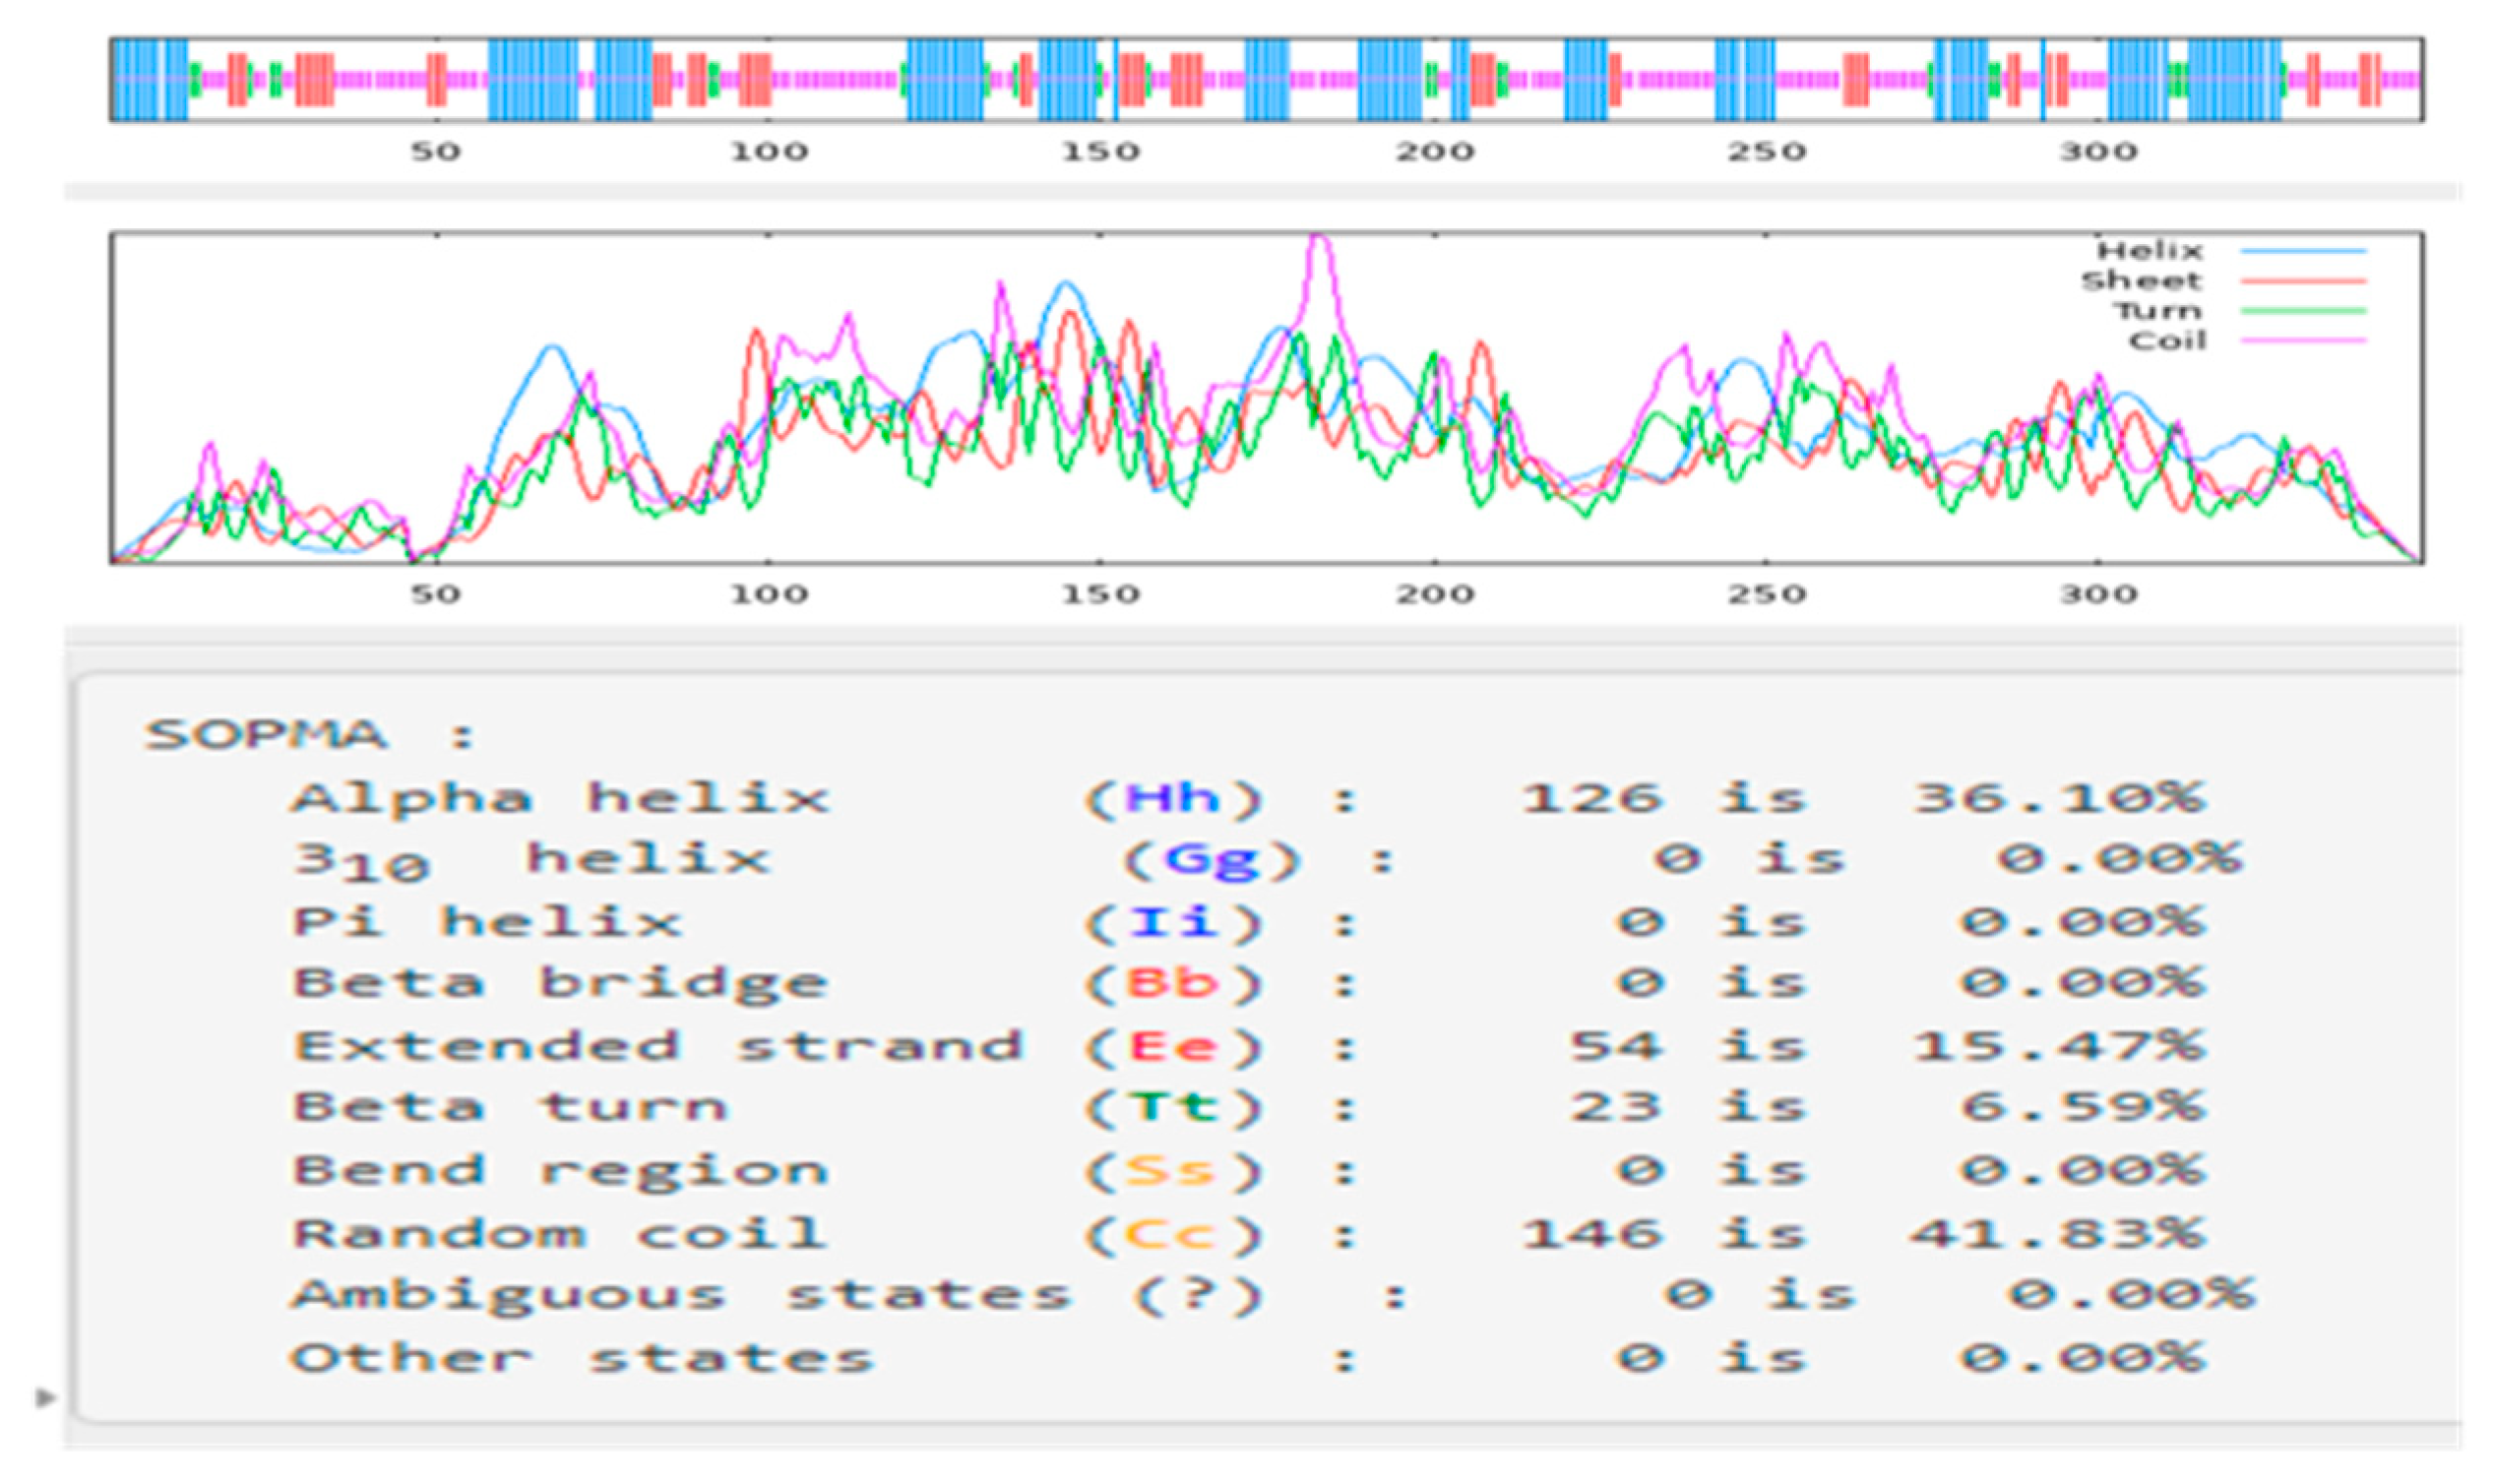Click the Bend region (Ss) row
2494x1484 pixels.
(x=560, y=1171)
